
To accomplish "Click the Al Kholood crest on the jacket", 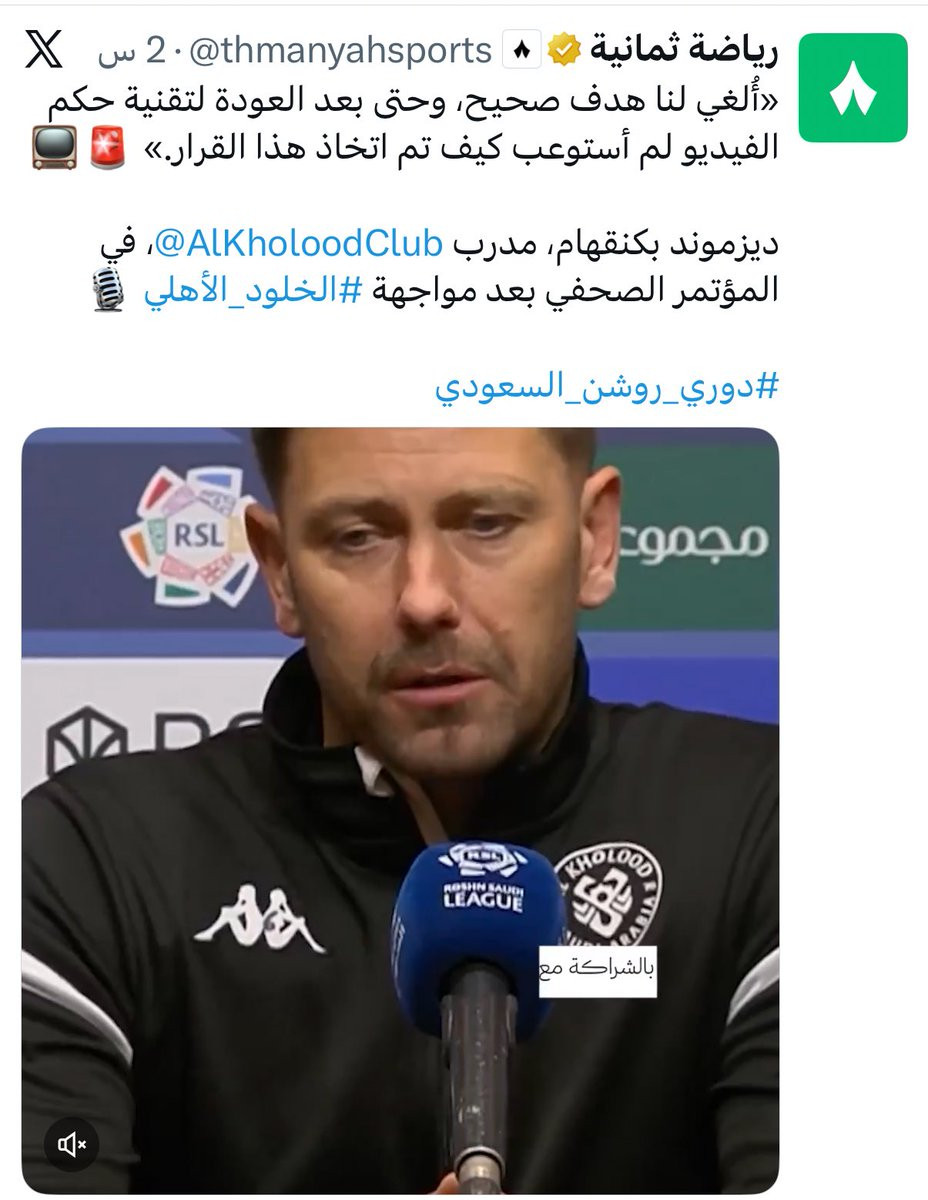I will click(608, 893).
